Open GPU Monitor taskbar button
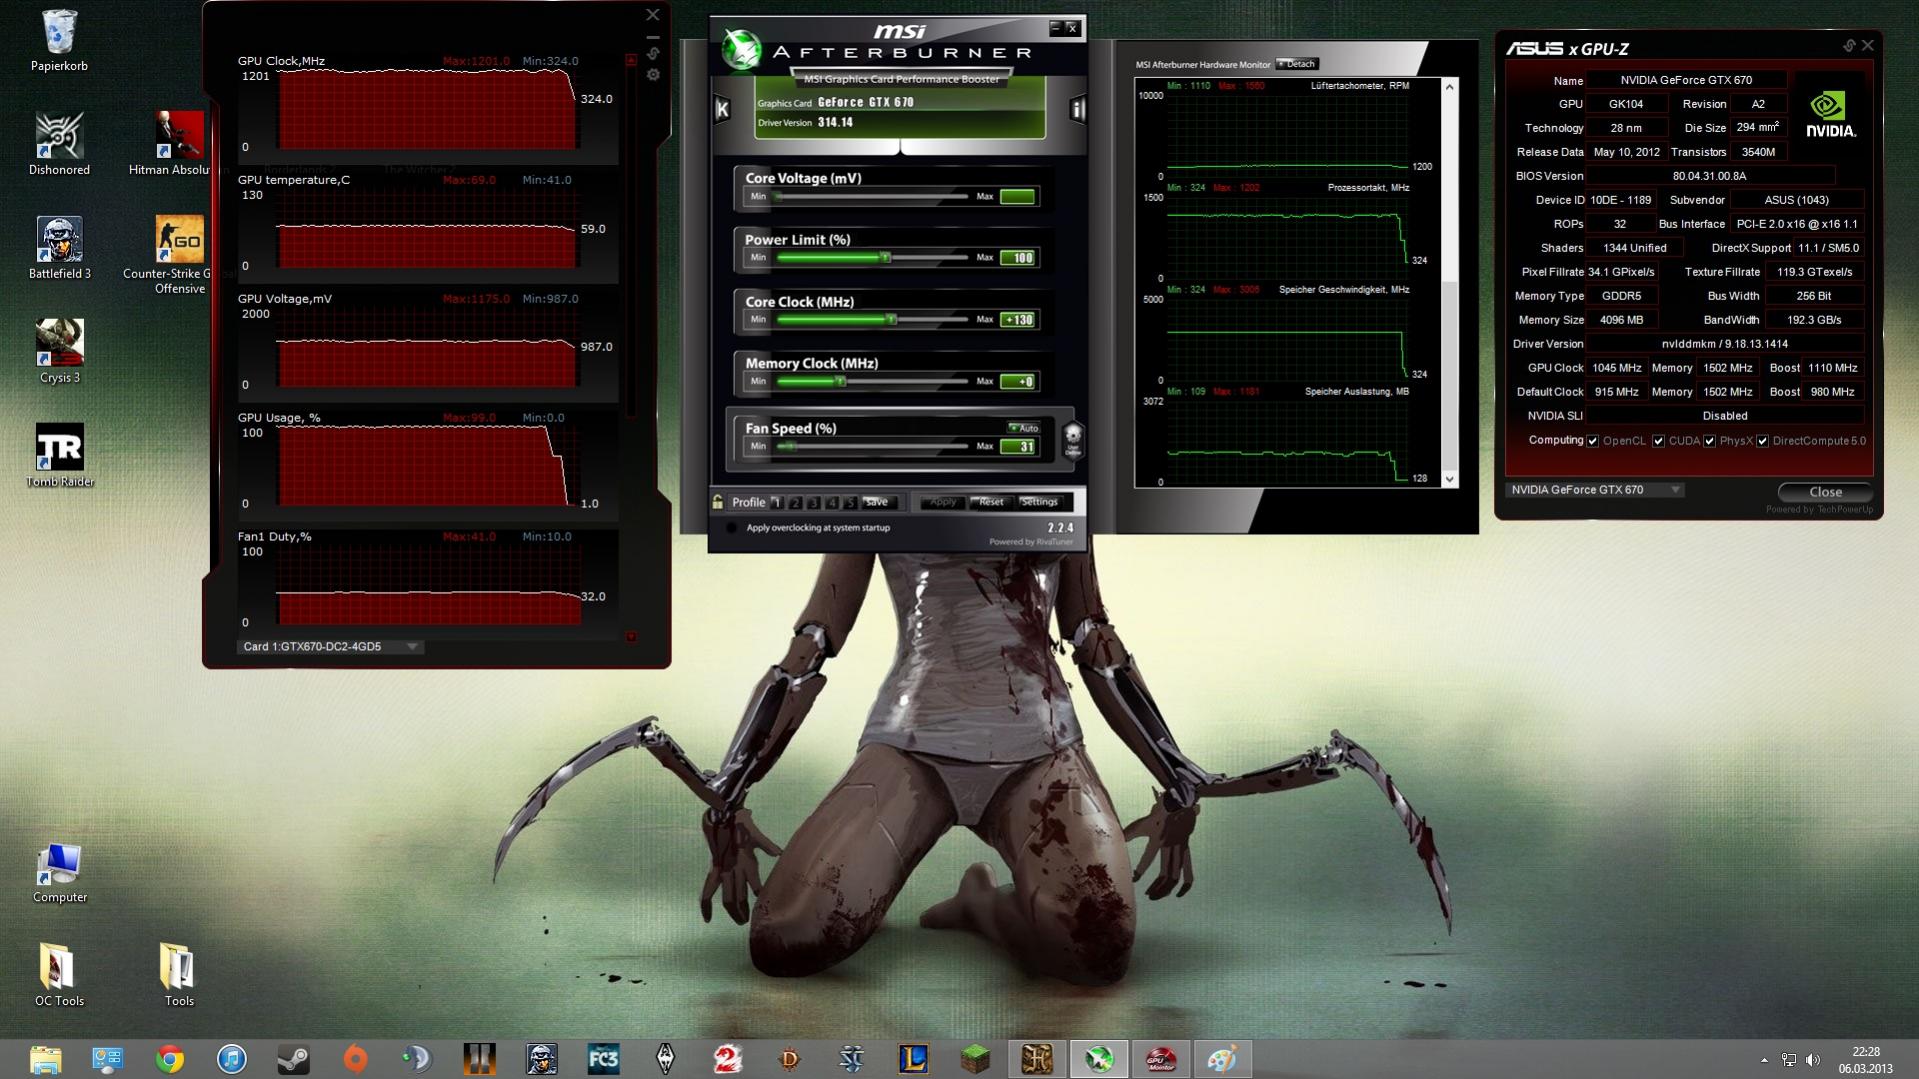The height and width of the screenshot is (1079, 1919). [x=1161, y=1059]
